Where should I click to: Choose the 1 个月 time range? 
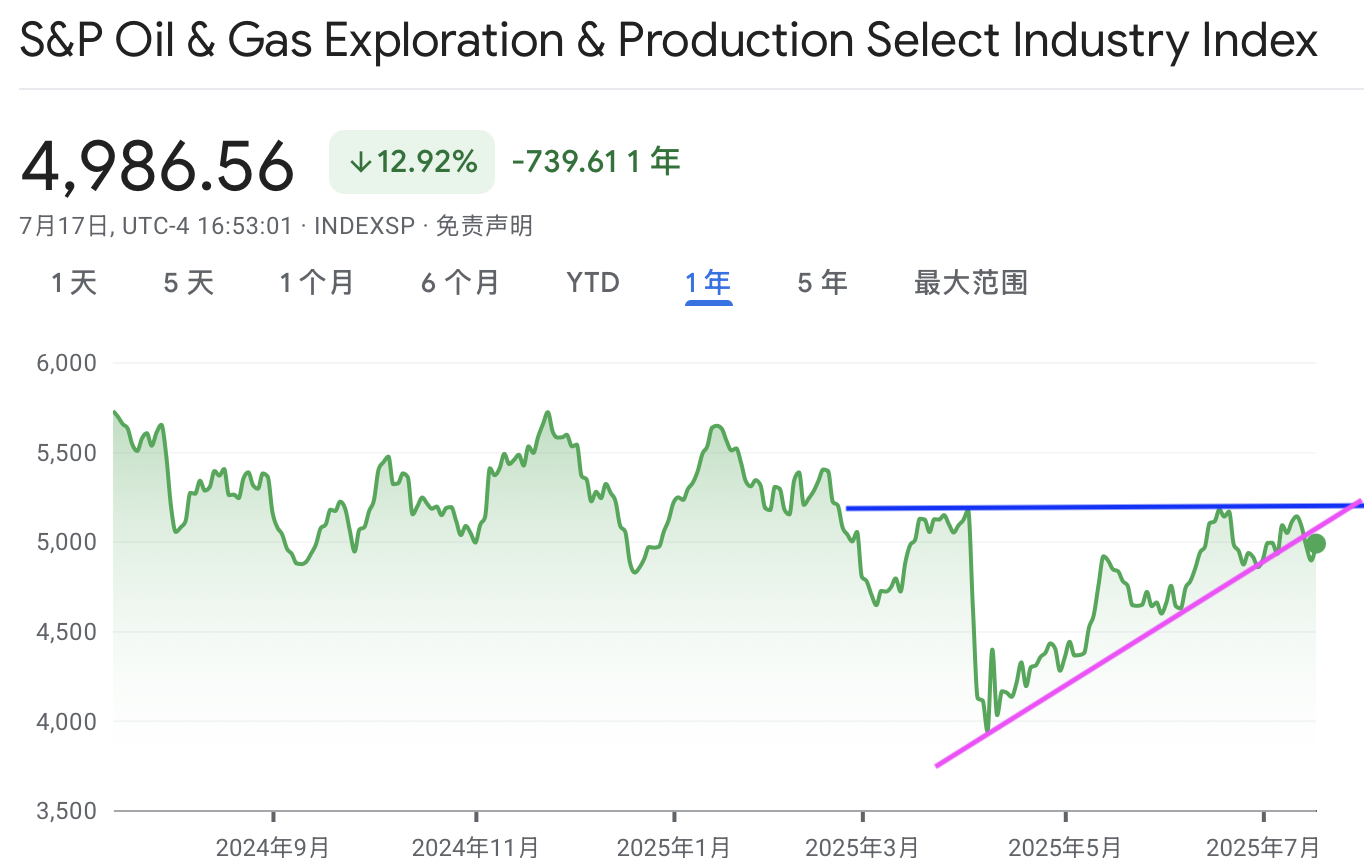pos(317,283)
